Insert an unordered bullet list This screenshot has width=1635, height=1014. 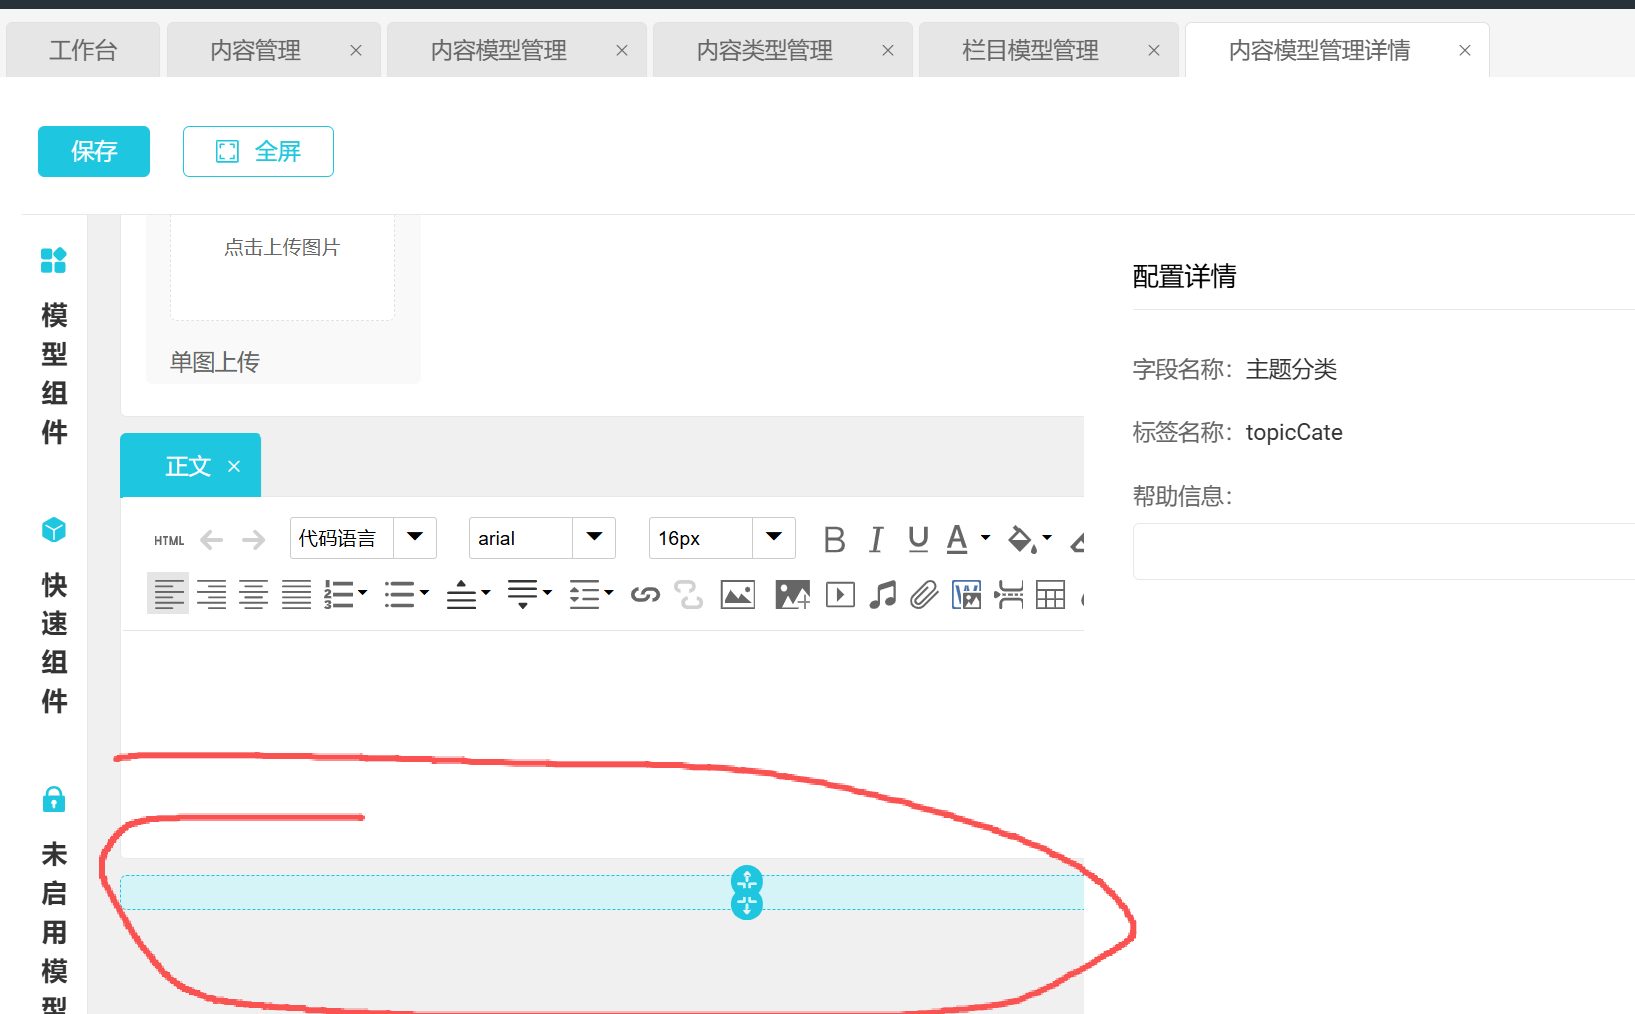[x=400, y=595]
